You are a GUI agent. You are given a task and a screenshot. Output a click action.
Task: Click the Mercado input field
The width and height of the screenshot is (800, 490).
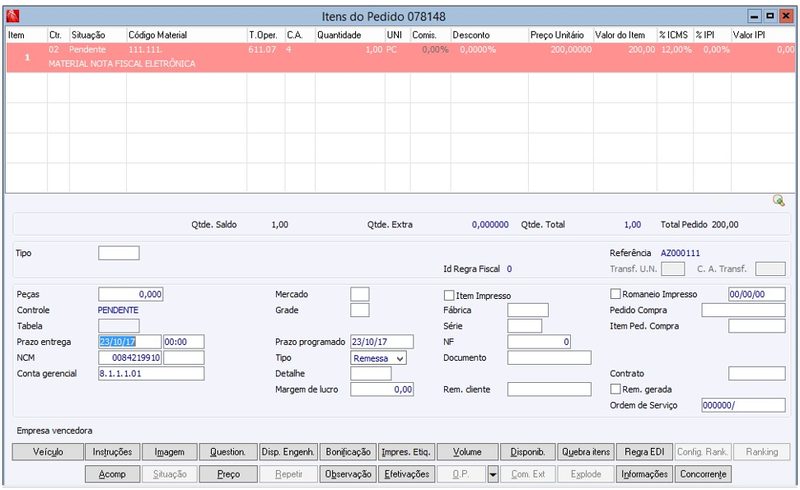360,294
